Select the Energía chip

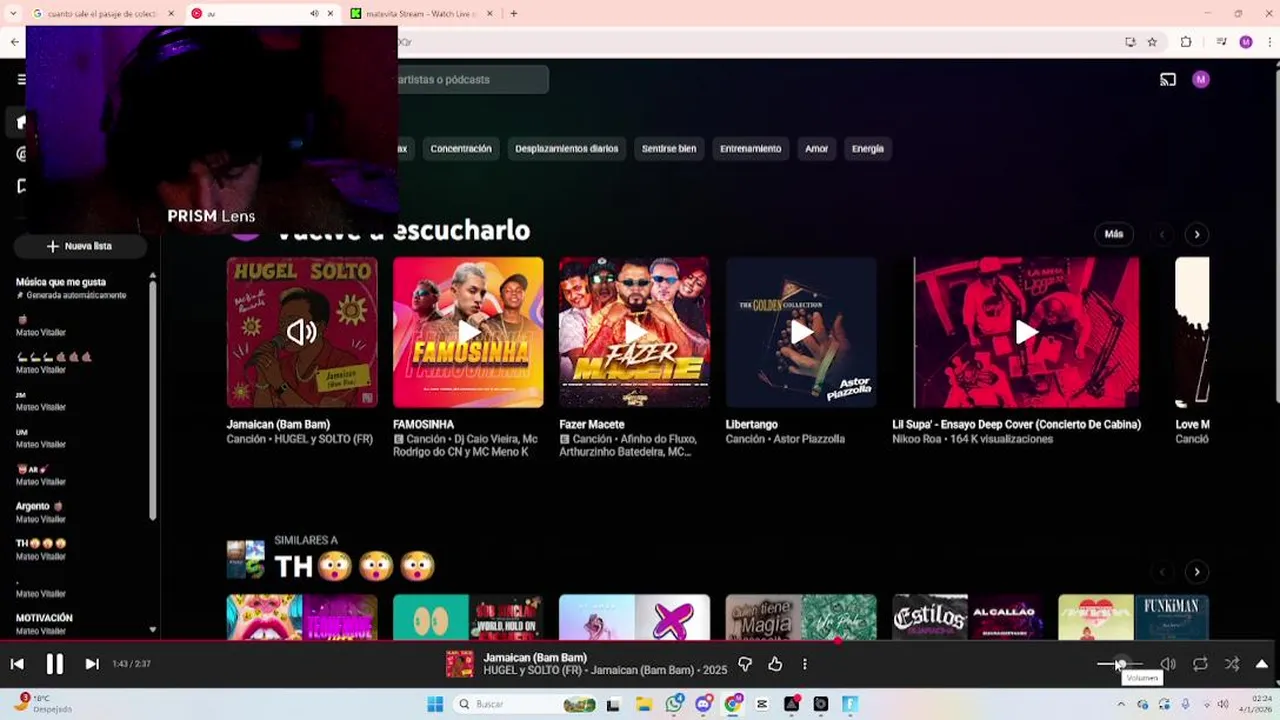868,148
